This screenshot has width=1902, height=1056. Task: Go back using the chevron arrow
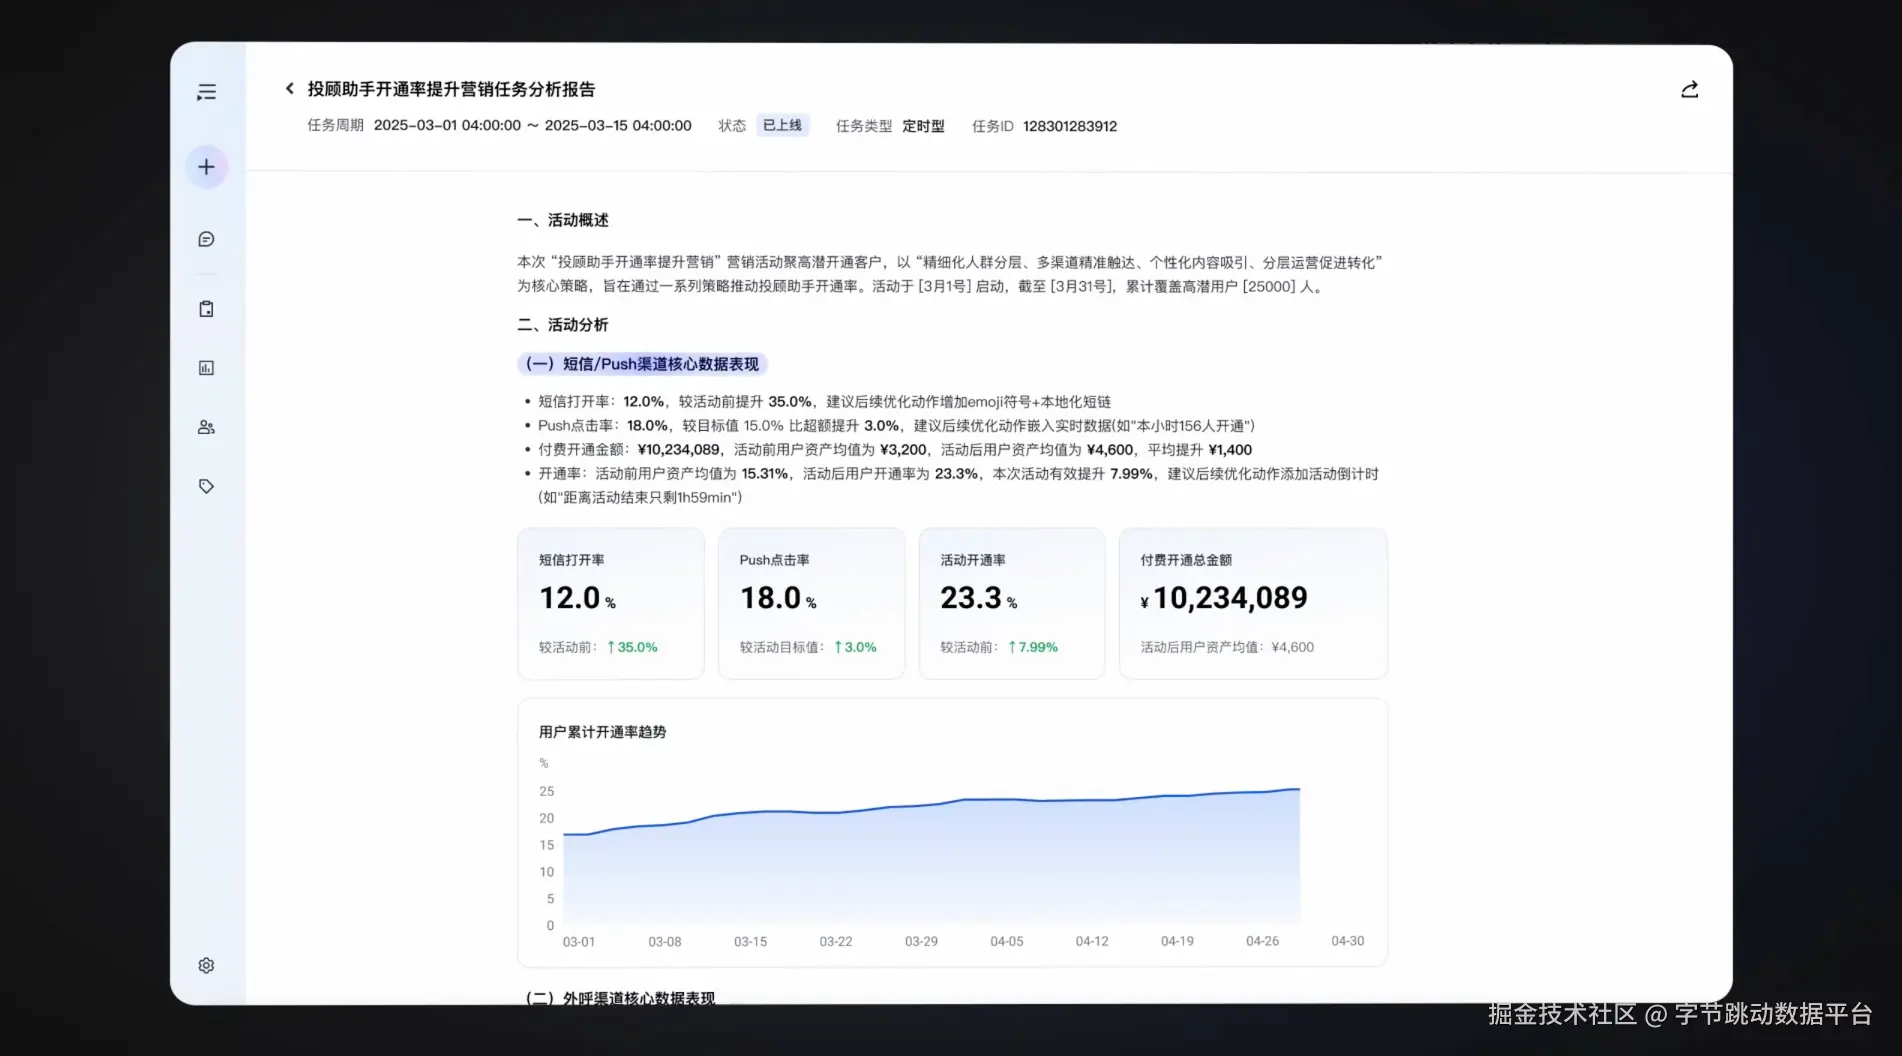(290, 89)
